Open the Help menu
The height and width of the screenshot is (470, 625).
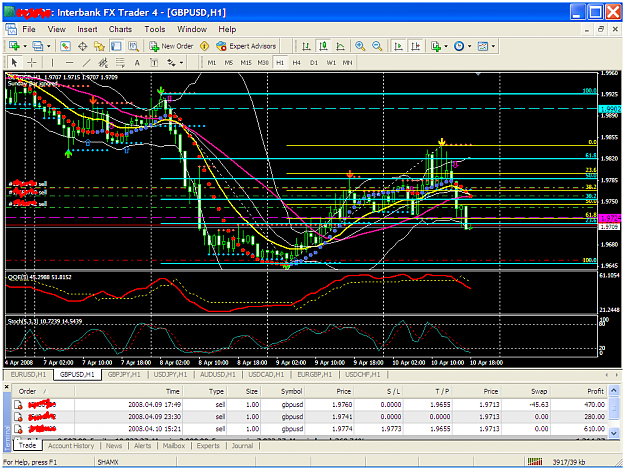(x=227, y=29)
